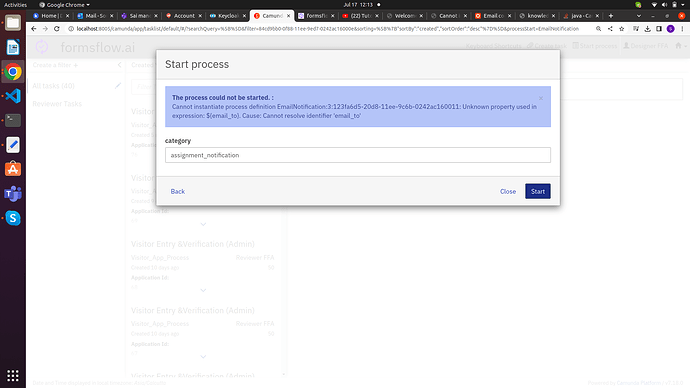
Task: Dismiss the error alert with its X
Action: pyautogui.click(x=541, y=98)
